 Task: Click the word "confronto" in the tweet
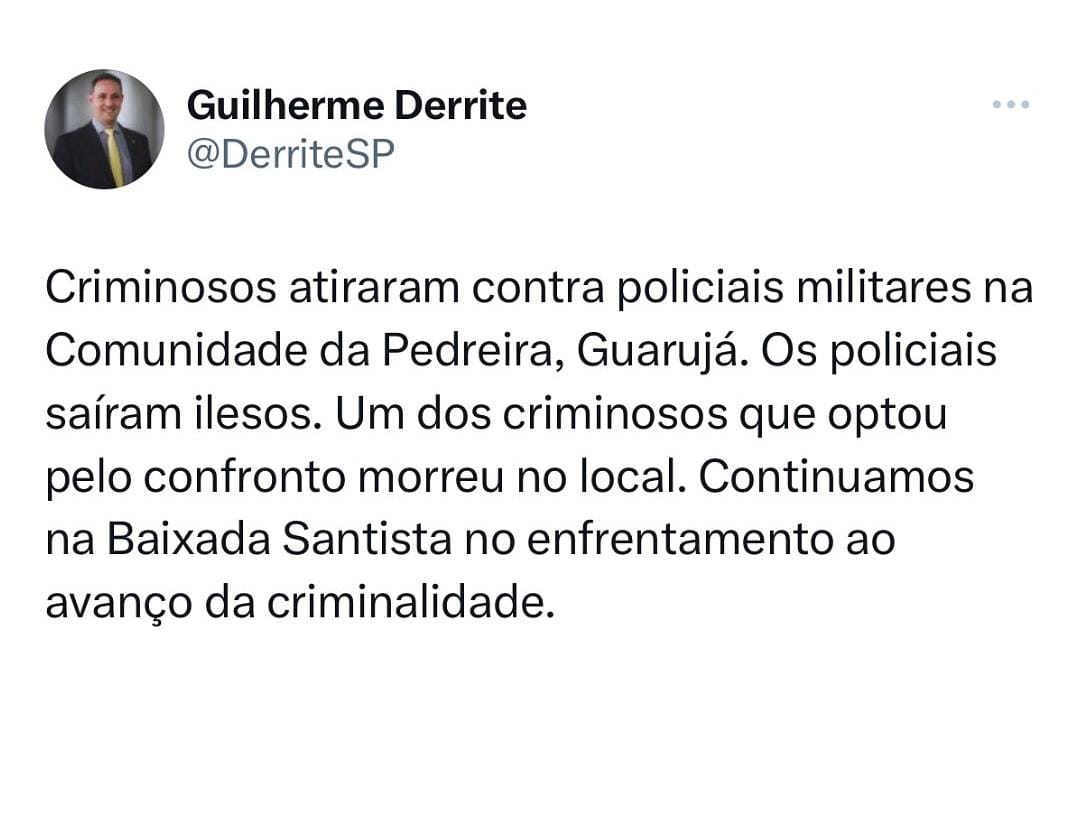(245, 478)
